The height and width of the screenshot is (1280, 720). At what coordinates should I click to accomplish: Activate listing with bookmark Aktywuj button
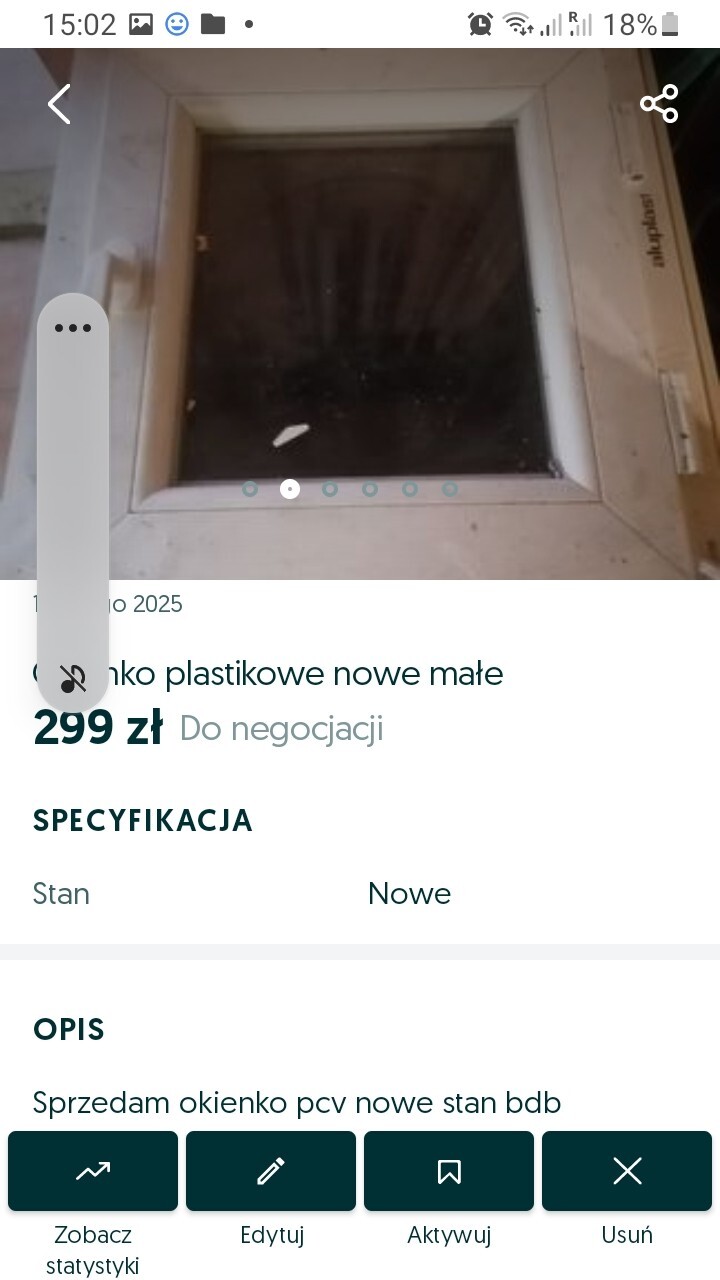click(449, 1171)
